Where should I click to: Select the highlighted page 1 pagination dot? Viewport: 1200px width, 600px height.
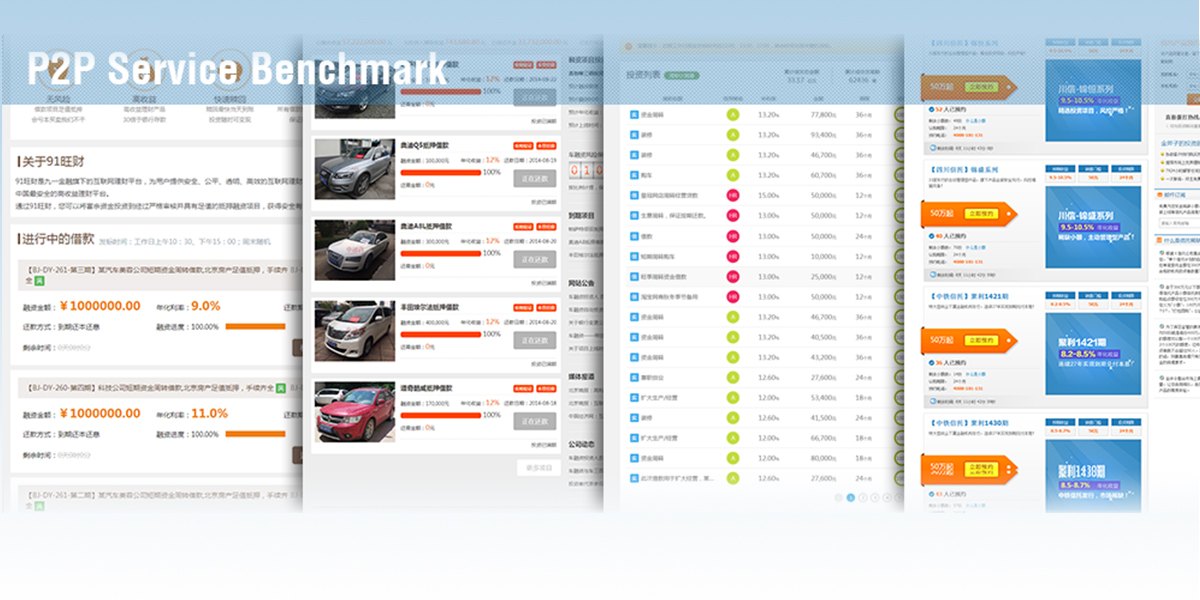point(850,497)
